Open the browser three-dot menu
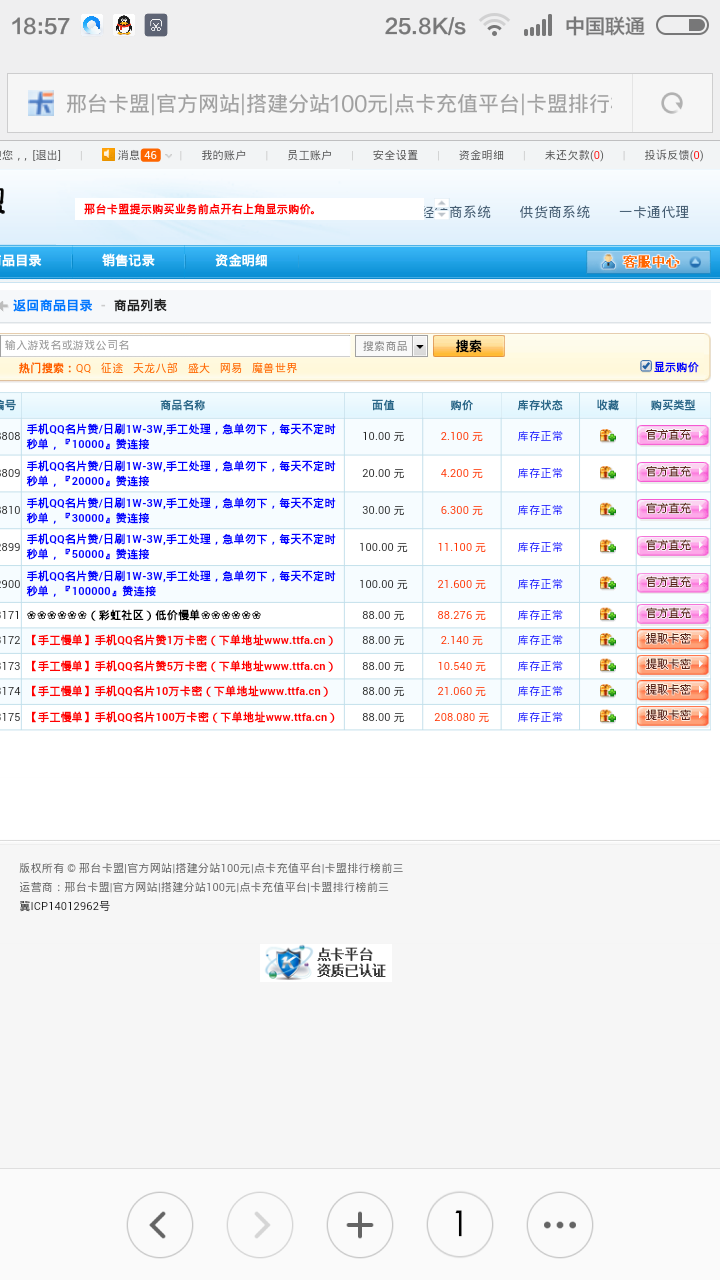The width and height of the screenshot is (720, 1280). tap(560, 1224)
